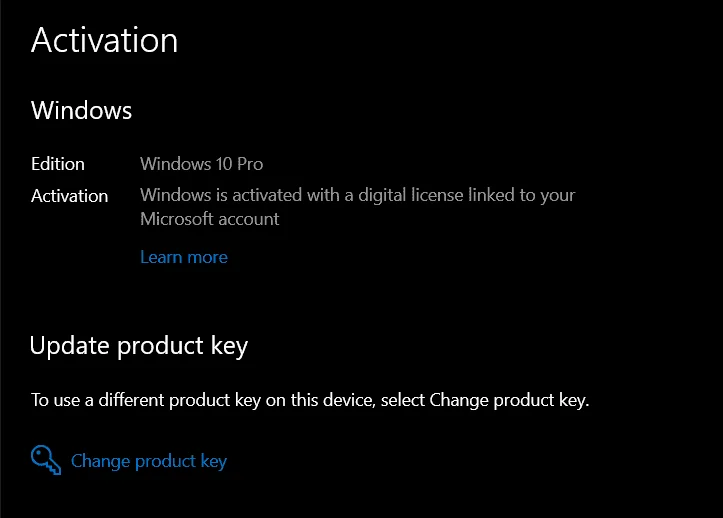Select the words 'digital license' in status
The image size is (723, 518).
click(x=410, y=195)
